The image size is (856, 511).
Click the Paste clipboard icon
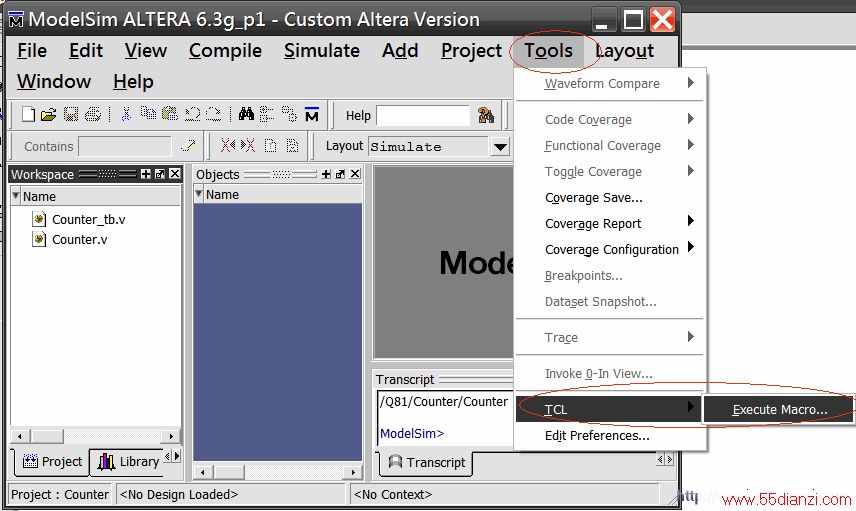[170, 114]
